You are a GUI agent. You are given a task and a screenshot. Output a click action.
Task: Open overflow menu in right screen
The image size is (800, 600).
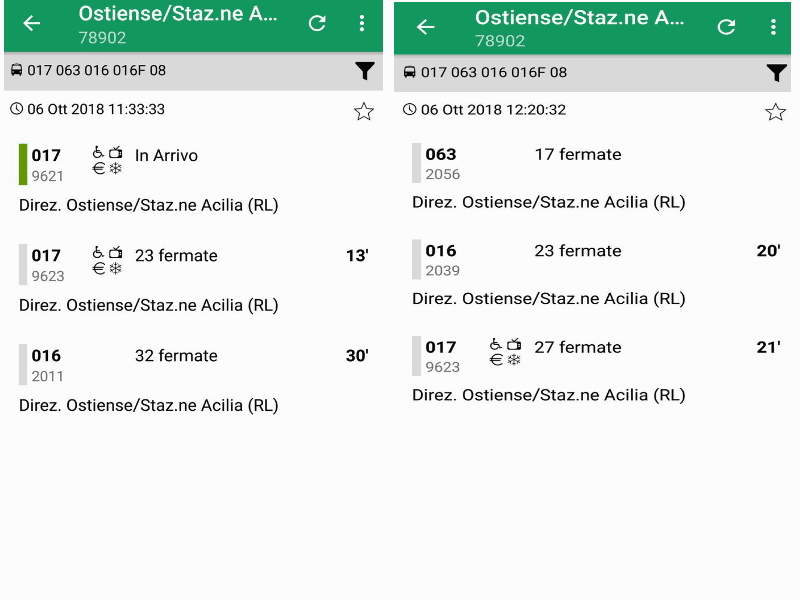click(773, 27)
